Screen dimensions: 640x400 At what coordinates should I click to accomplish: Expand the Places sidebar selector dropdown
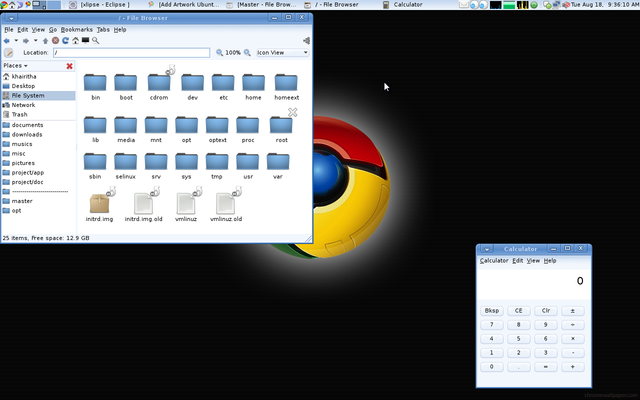pyautogui.click(x=15, y=66)
